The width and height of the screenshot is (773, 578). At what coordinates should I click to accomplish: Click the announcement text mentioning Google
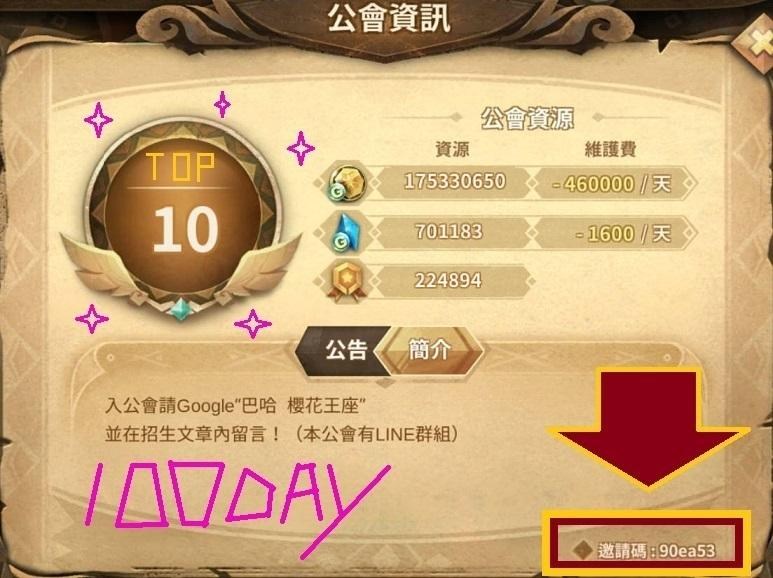tap(235, 406)
